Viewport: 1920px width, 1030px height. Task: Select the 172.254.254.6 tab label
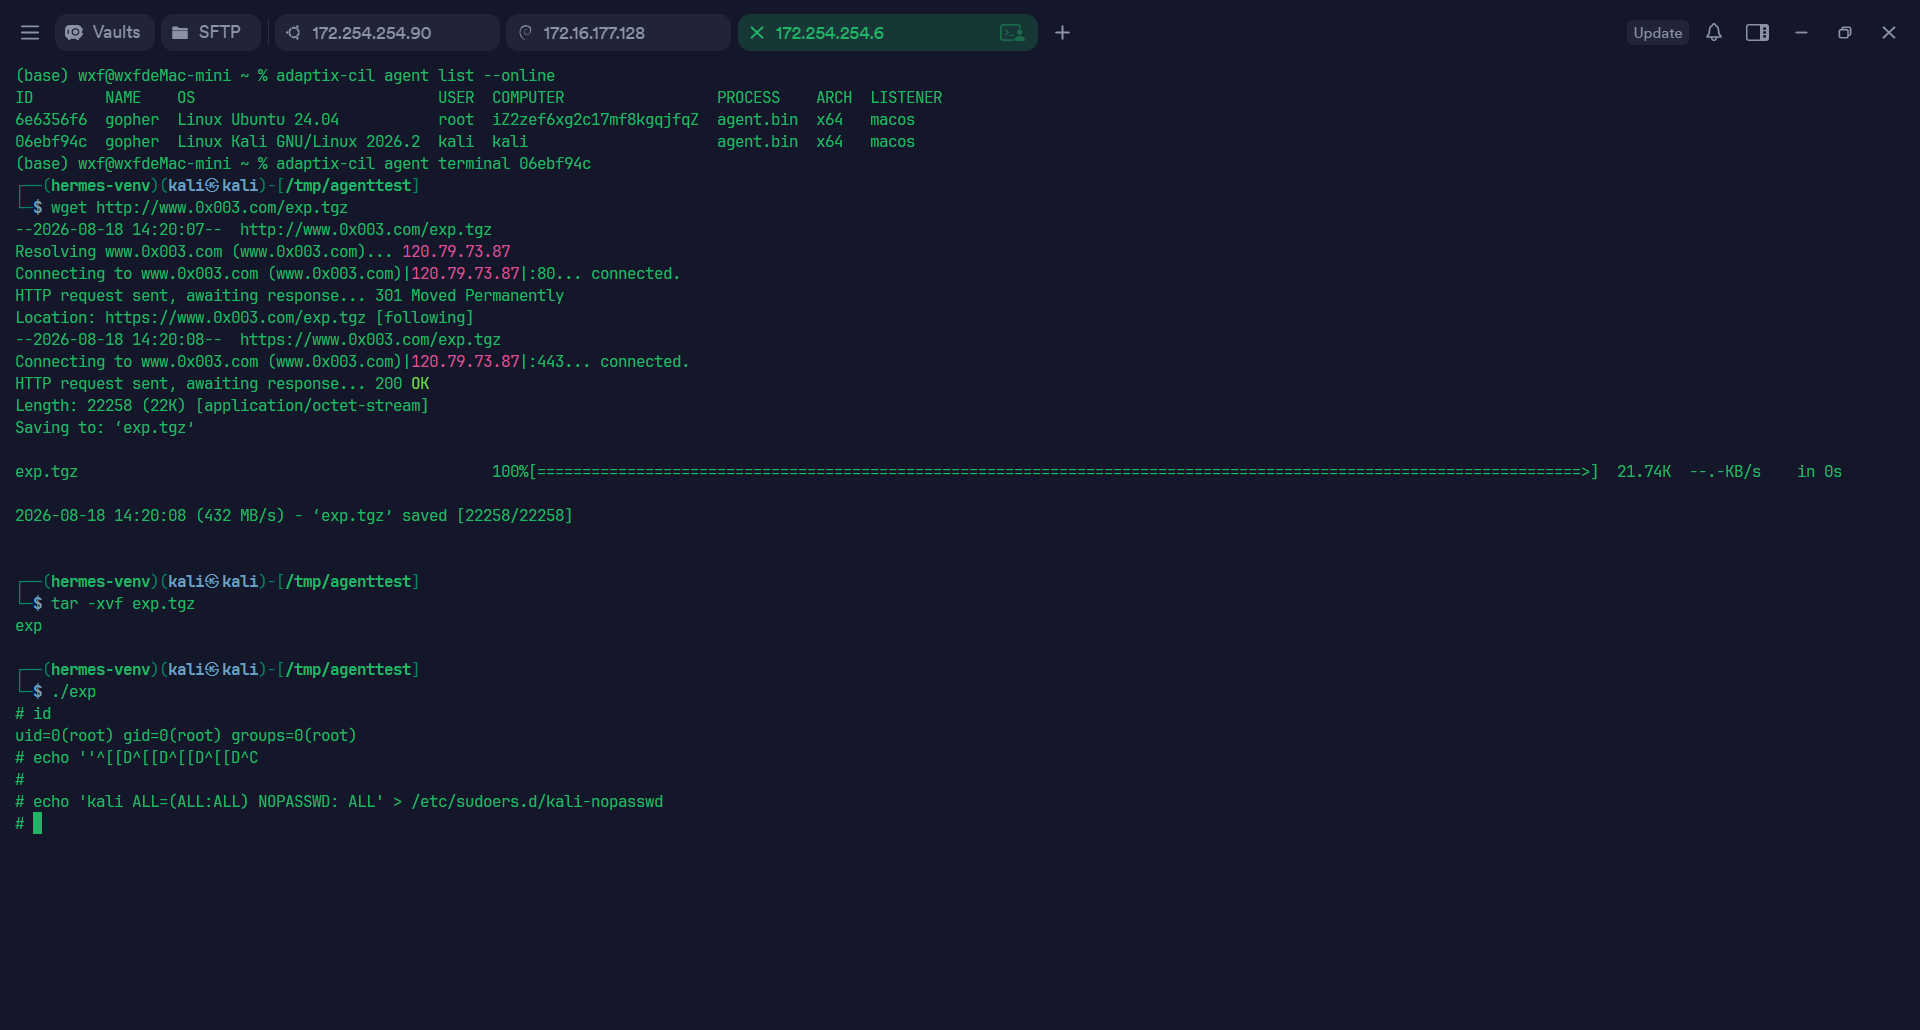click(830, 33)
